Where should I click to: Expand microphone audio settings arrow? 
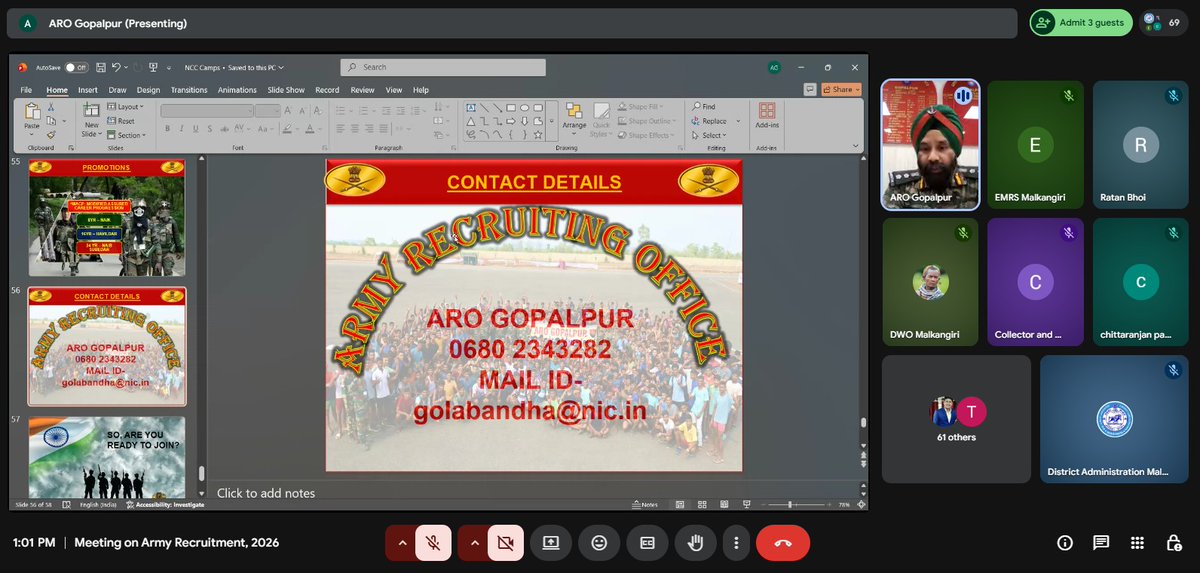[402, 543]
